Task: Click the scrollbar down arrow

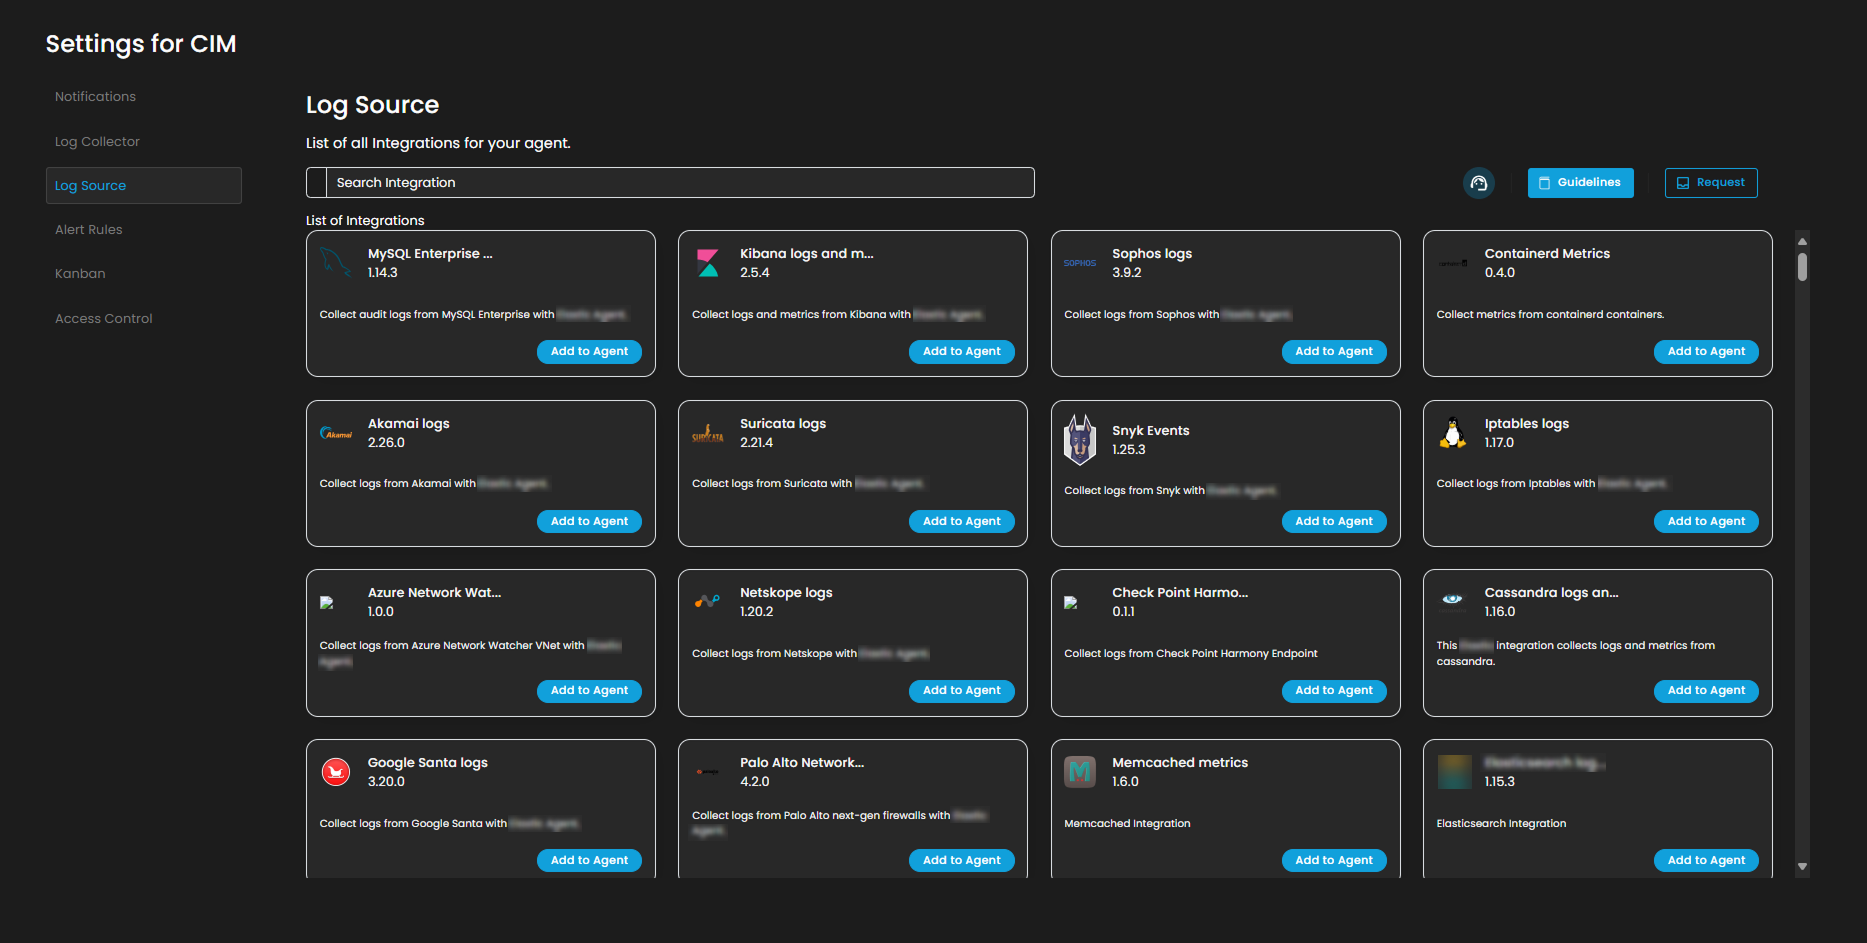Action: pyautogui.click(x=1802, y=867)
